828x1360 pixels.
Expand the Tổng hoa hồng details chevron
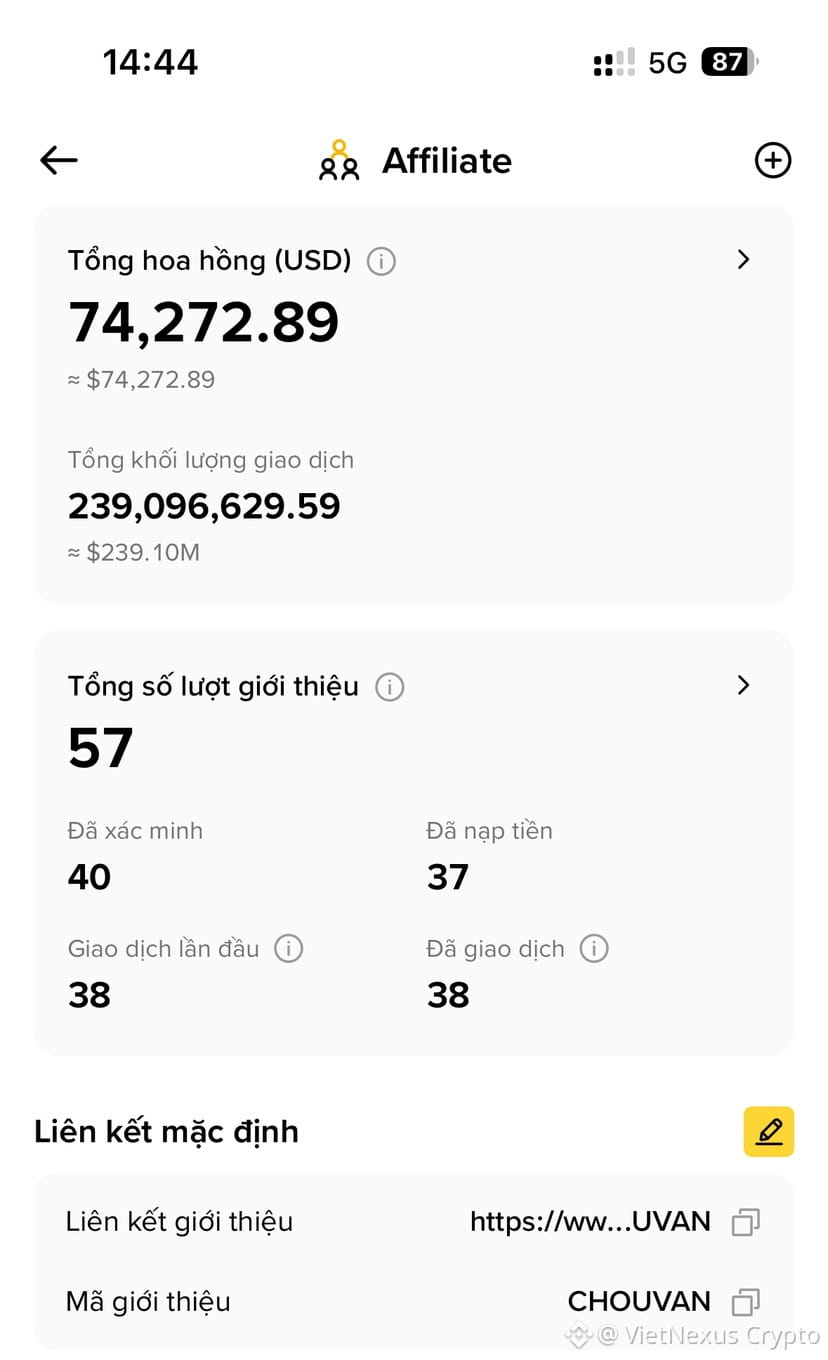pyautogui.click(x=743, y=260)
